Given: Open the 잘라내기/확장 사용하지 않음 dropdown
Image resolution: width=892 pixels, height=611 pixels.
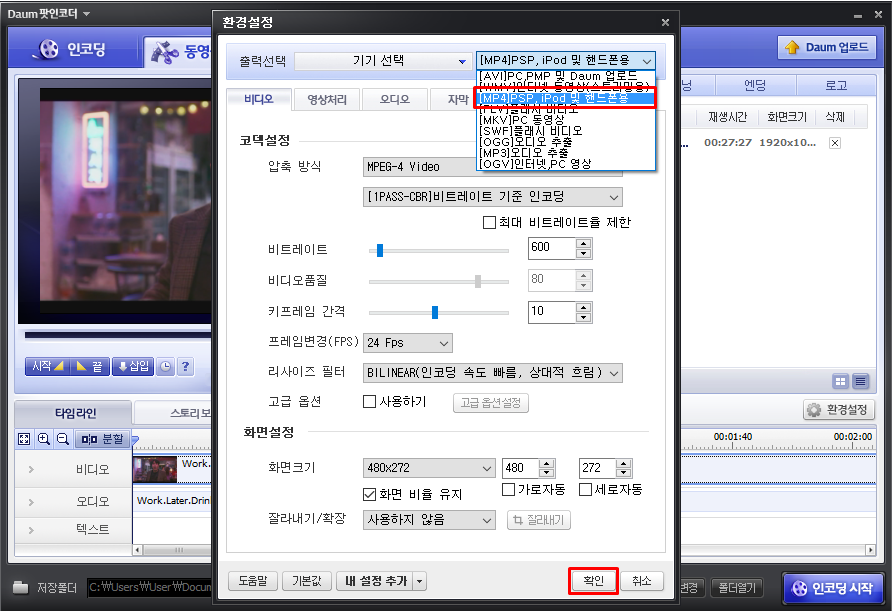Looking at the screenshot, I should (x=428, y=520).
